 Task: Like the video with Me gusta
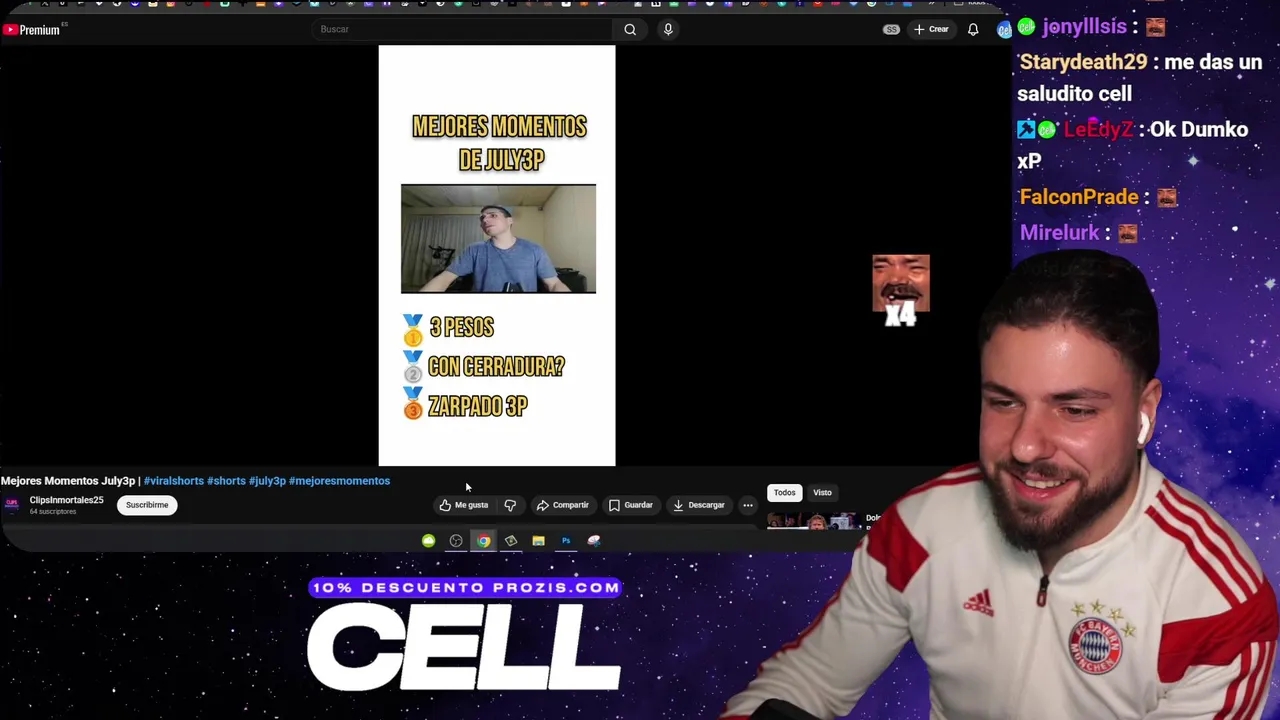[x=464, y=505]
